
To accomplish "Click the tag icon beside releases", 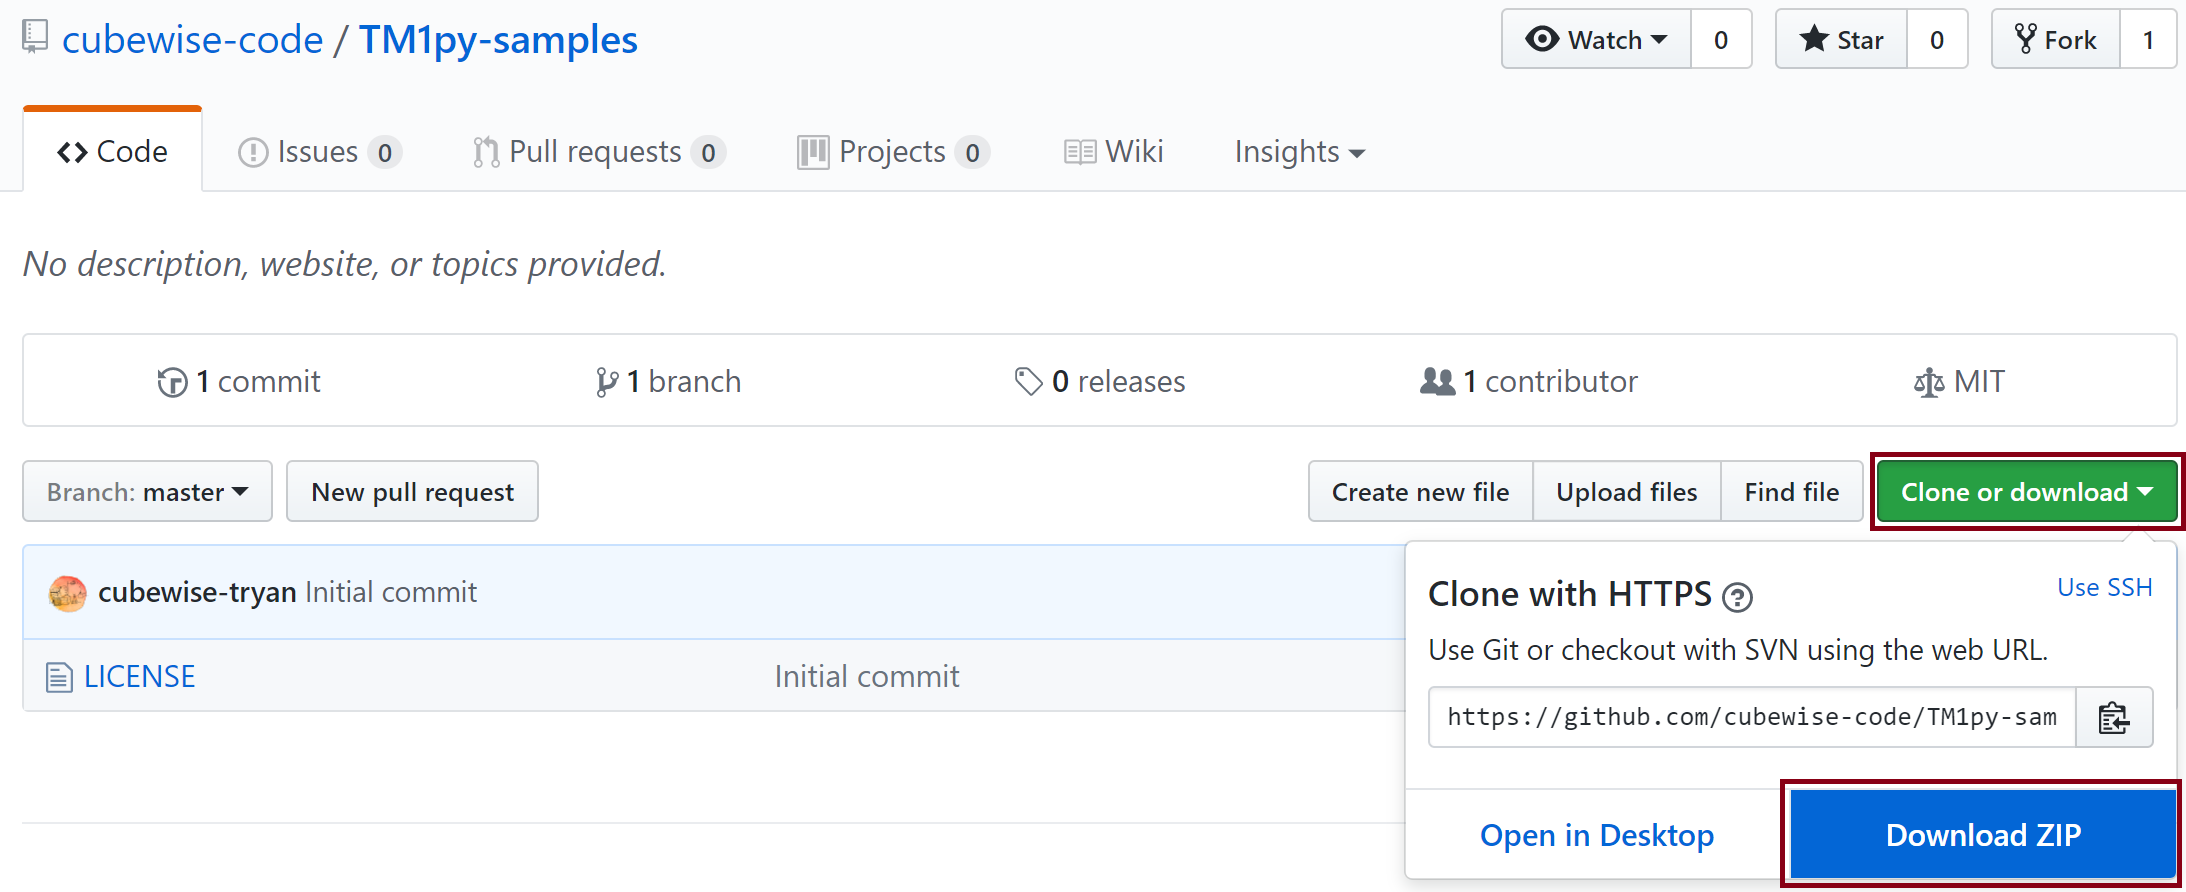I will click(x=1029, y=381).
